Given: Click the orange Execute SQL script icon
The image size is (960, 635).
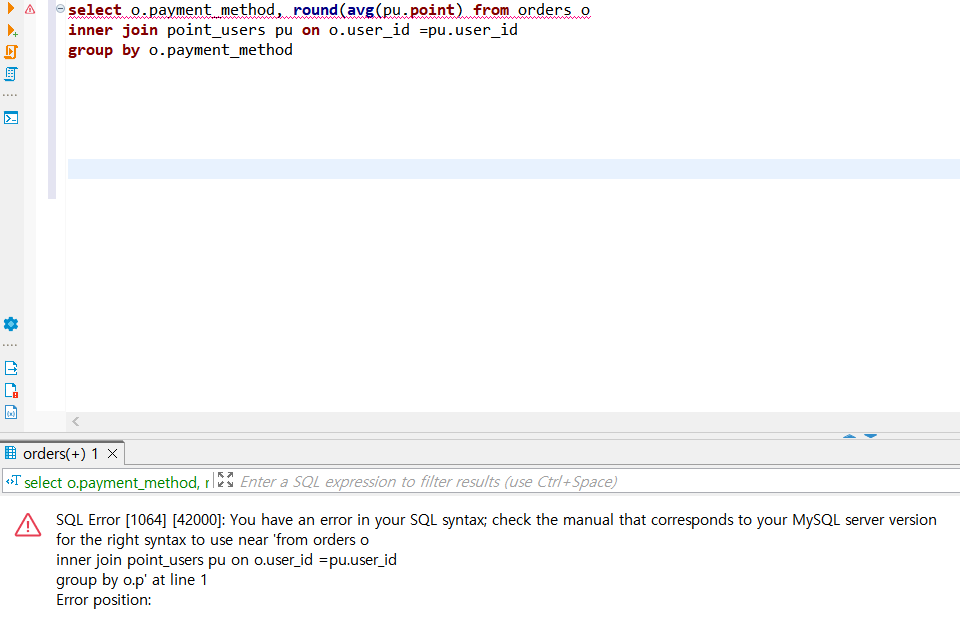Looking at the screenshot, I should [x=11, y=52].
